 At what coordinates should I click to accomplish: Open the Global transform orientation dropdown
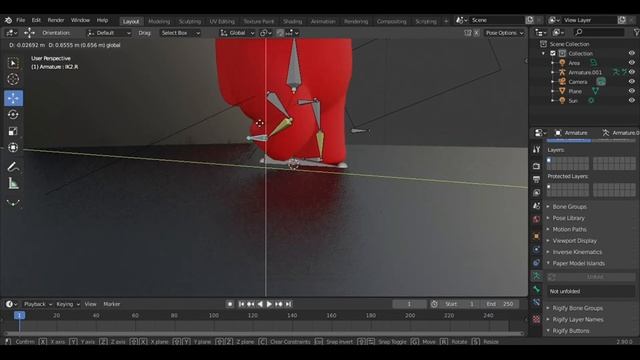click(x=237, y=33)
